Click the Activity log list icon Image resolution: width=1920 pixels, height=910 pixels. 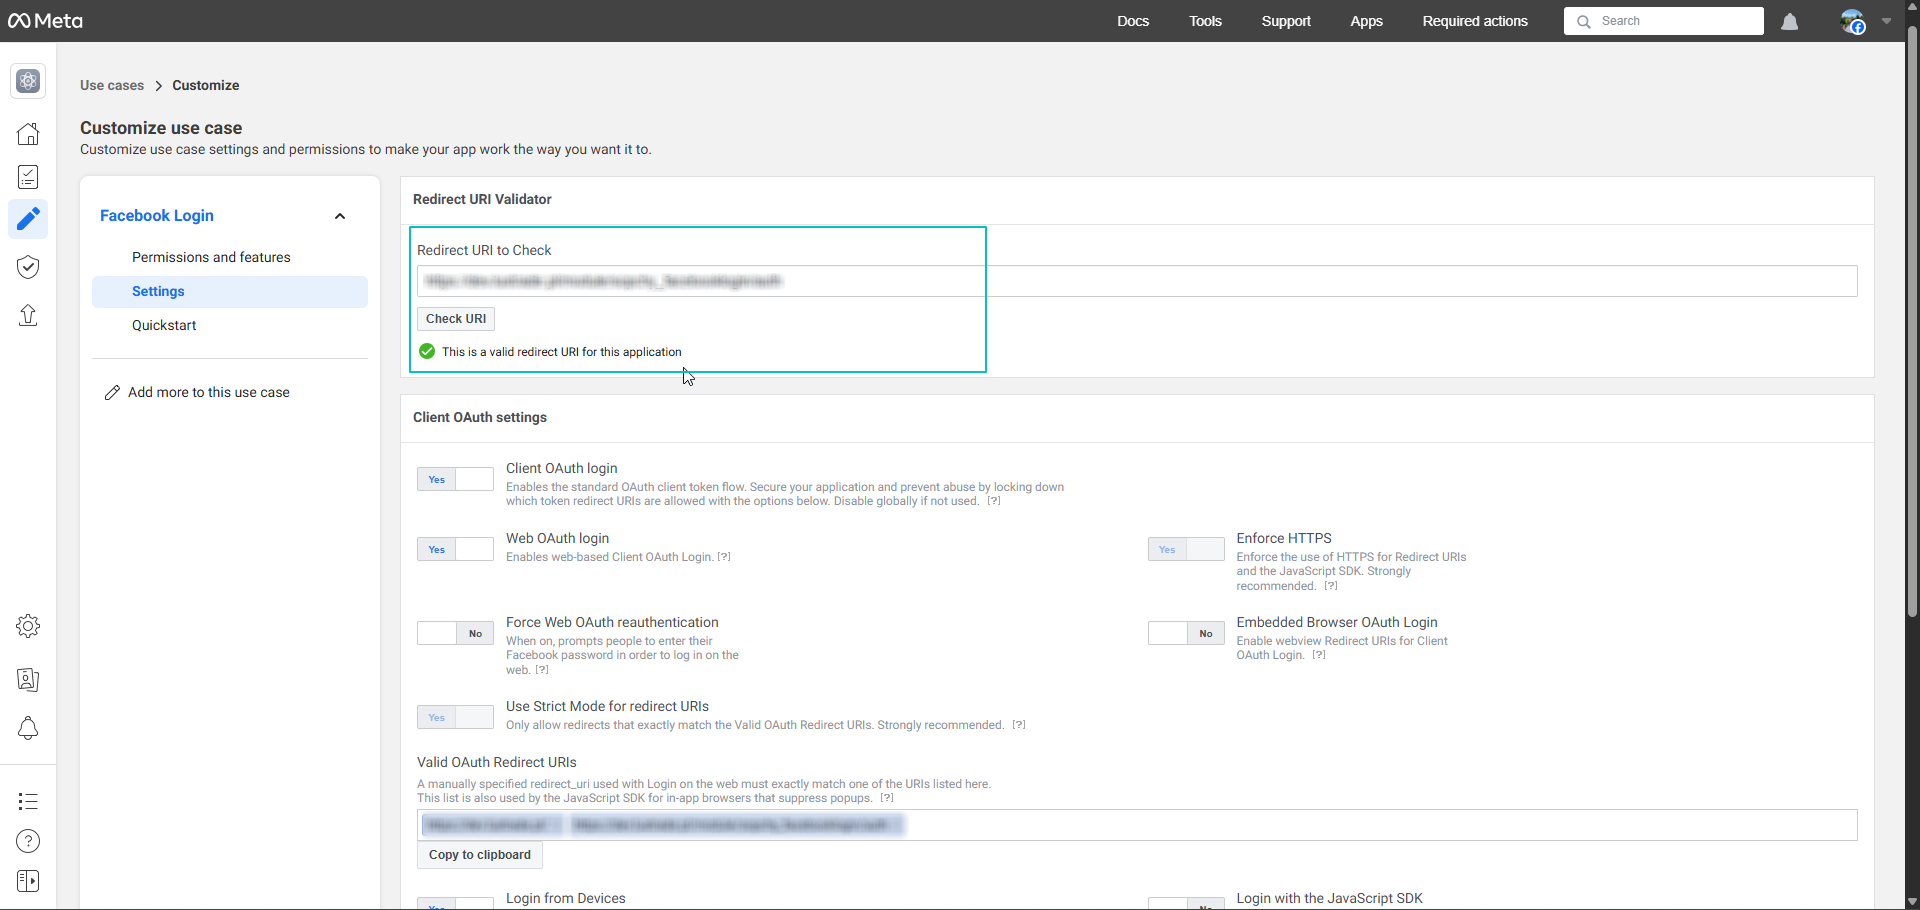tap(28, 801)
